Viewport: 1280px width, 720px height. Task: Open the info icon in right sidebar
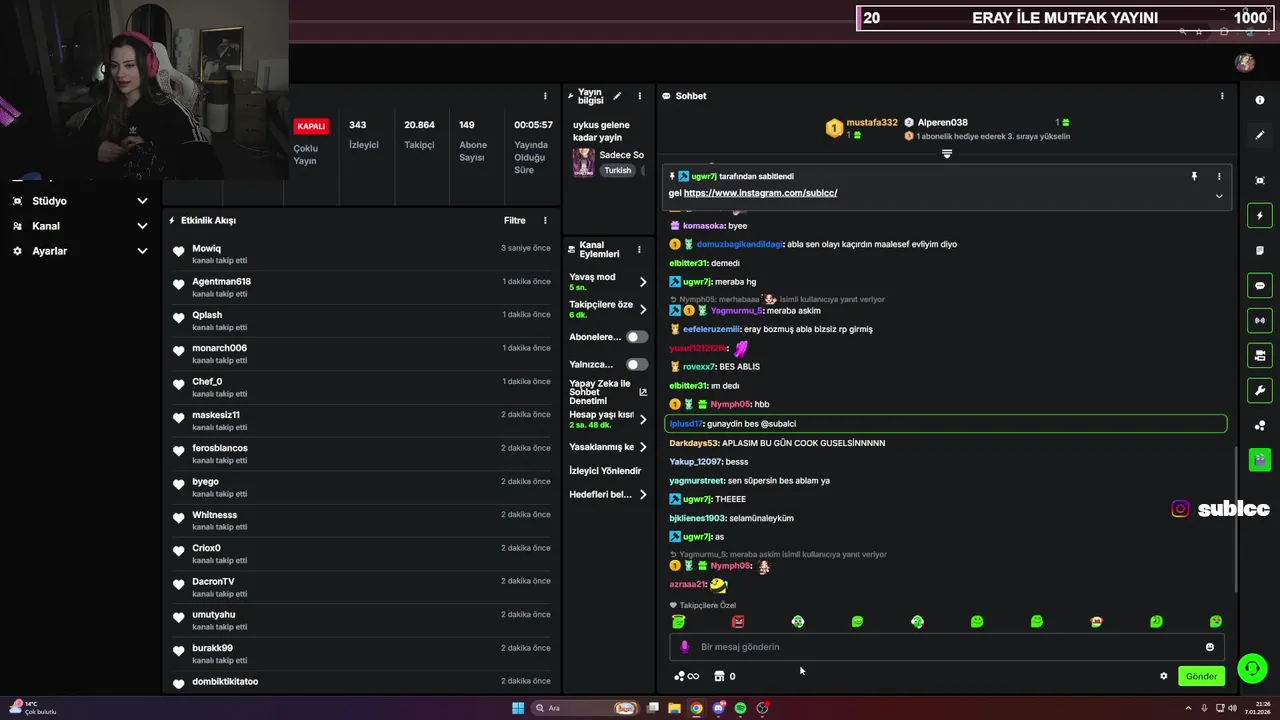click(1260, 100)
